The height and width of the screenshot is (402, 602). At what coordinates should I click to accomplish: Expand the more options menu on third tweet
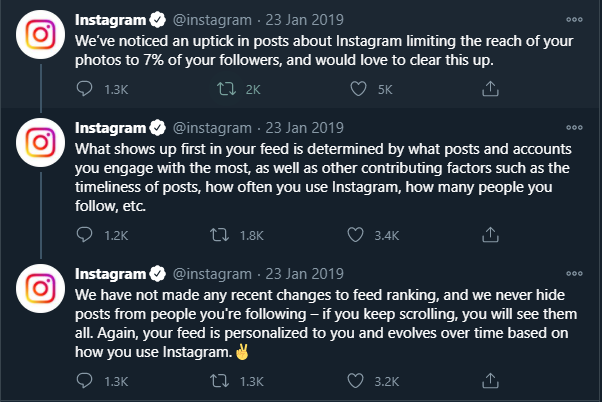click(573, 272)
